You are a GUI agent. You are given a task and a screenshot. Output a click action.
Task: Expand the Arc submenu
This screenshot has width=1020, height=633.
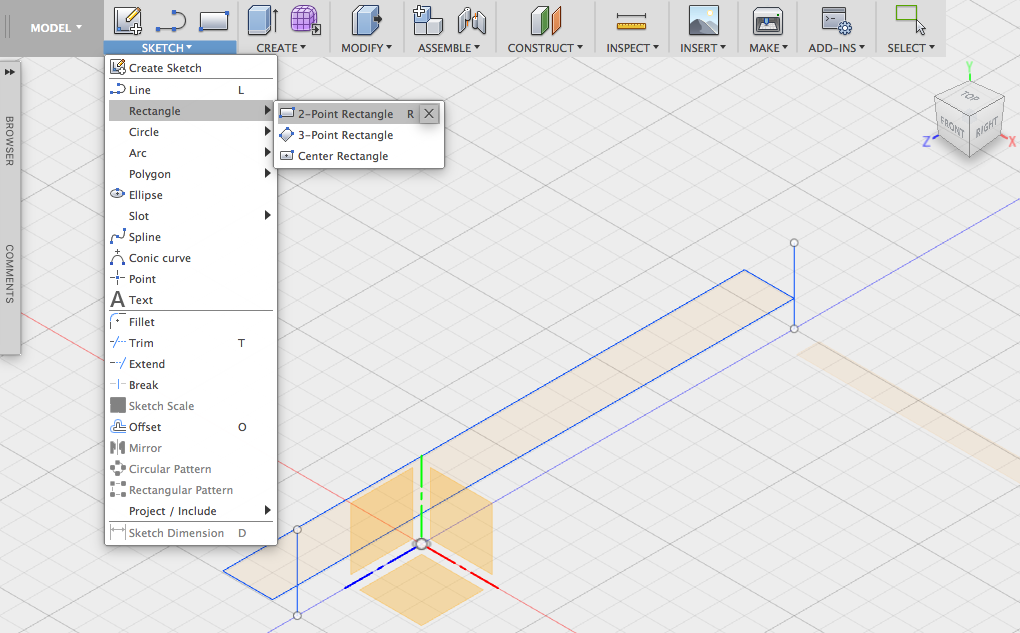click(191, 153)
